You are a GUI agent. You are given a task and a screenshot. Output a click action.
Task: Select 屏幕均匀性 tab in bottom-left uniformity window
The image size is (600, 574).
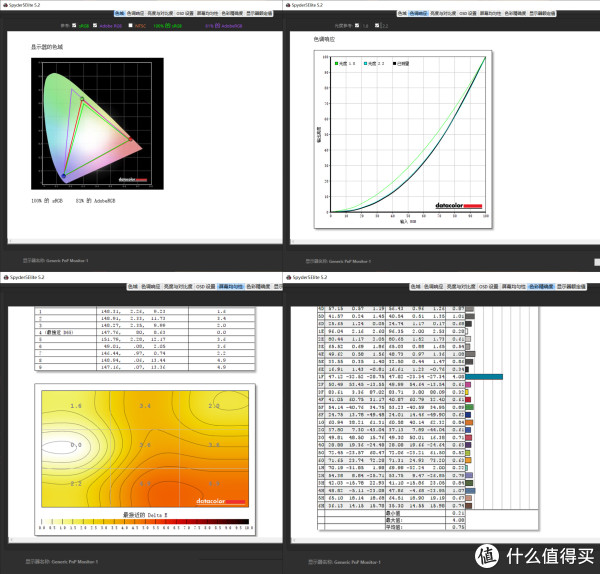(231, 287)
